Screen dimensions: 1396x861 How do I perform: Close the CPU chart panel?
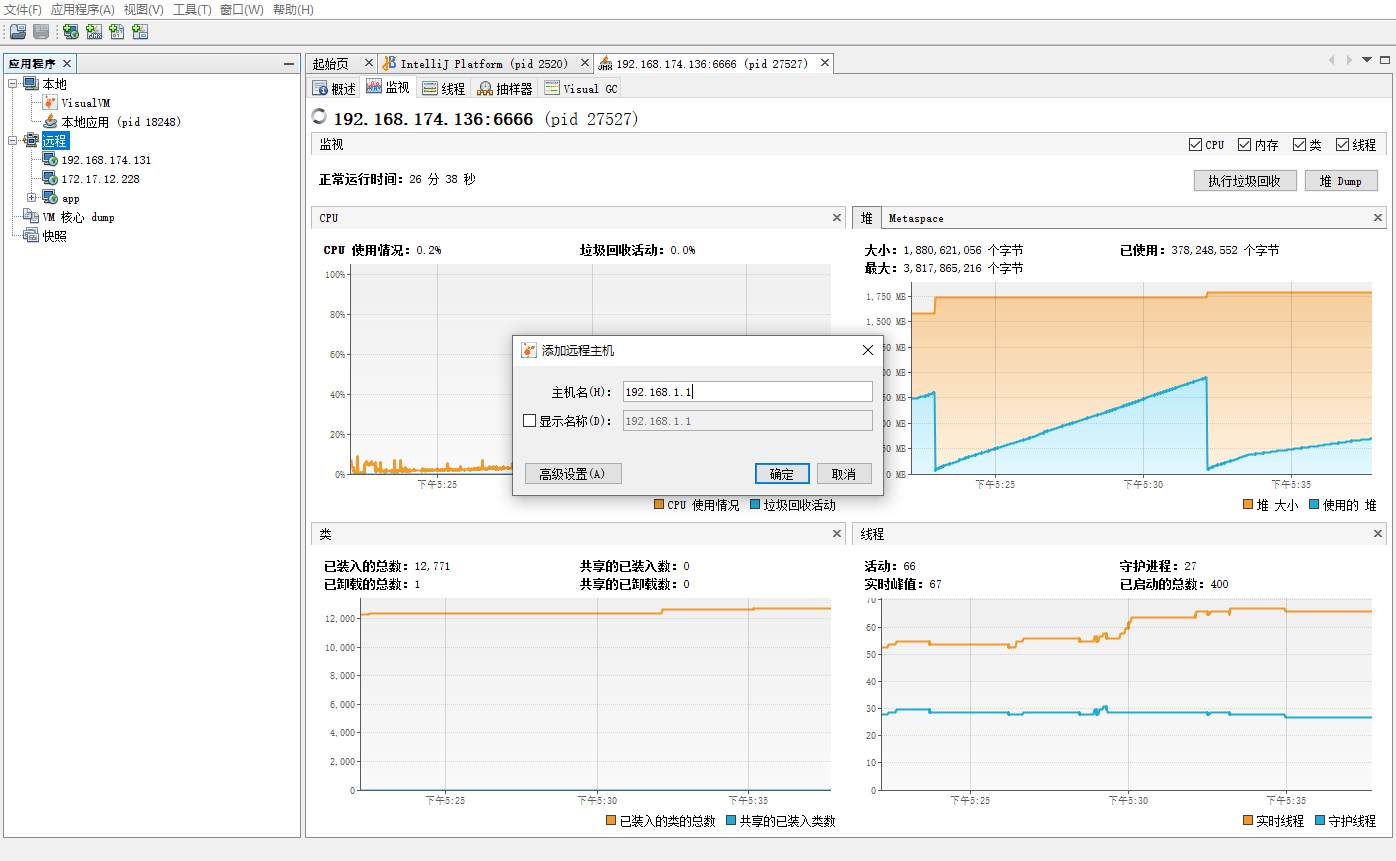(837, 217)
